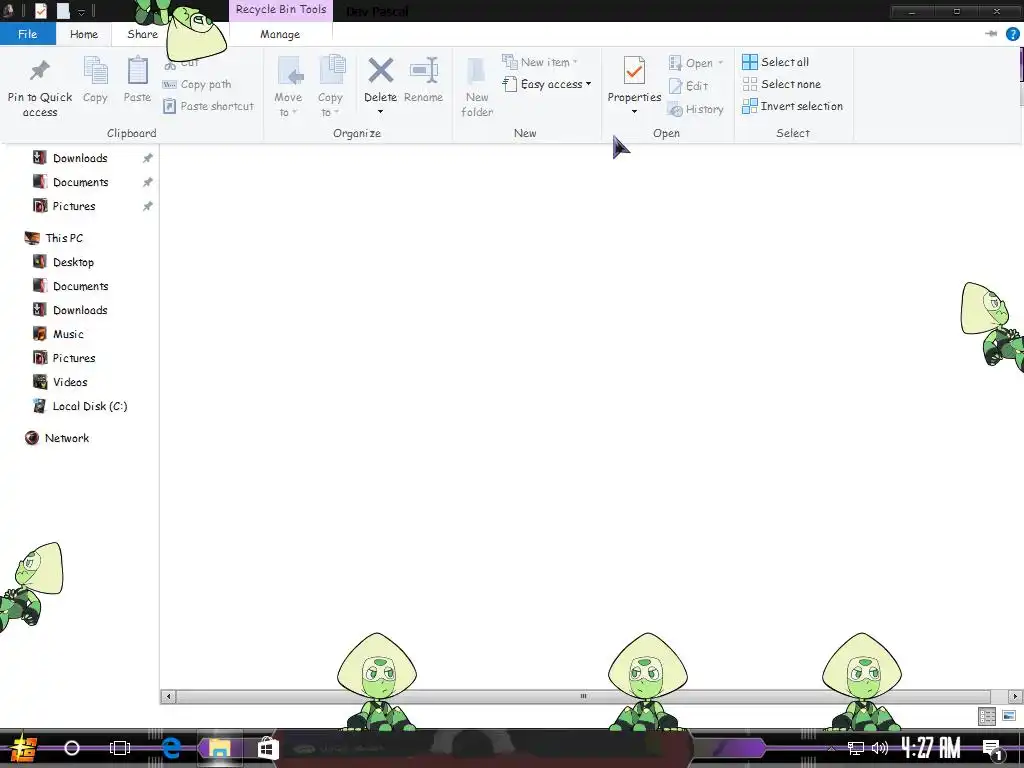Open Music folder in navigation pane
This screenshot has height=768, width=1024.
point(68,334)
